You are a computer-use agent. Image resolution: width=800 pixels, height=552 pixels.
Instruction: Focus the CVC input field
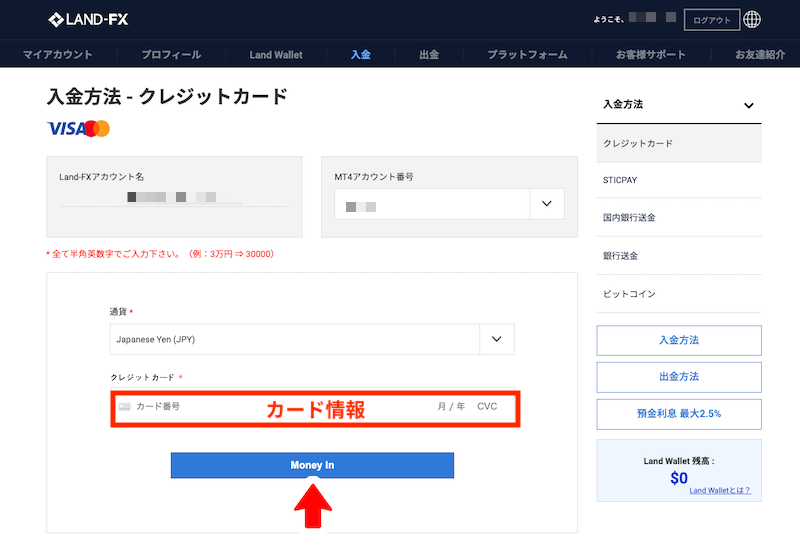(487, 407)
